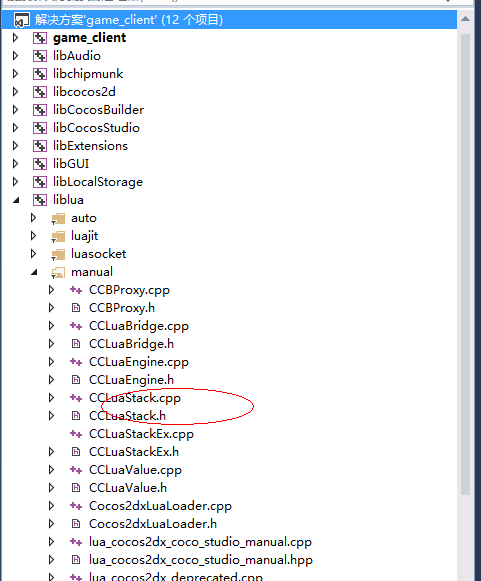Click the luajit filter folder icon
This screenshot has width=481, height=581.
58,236
